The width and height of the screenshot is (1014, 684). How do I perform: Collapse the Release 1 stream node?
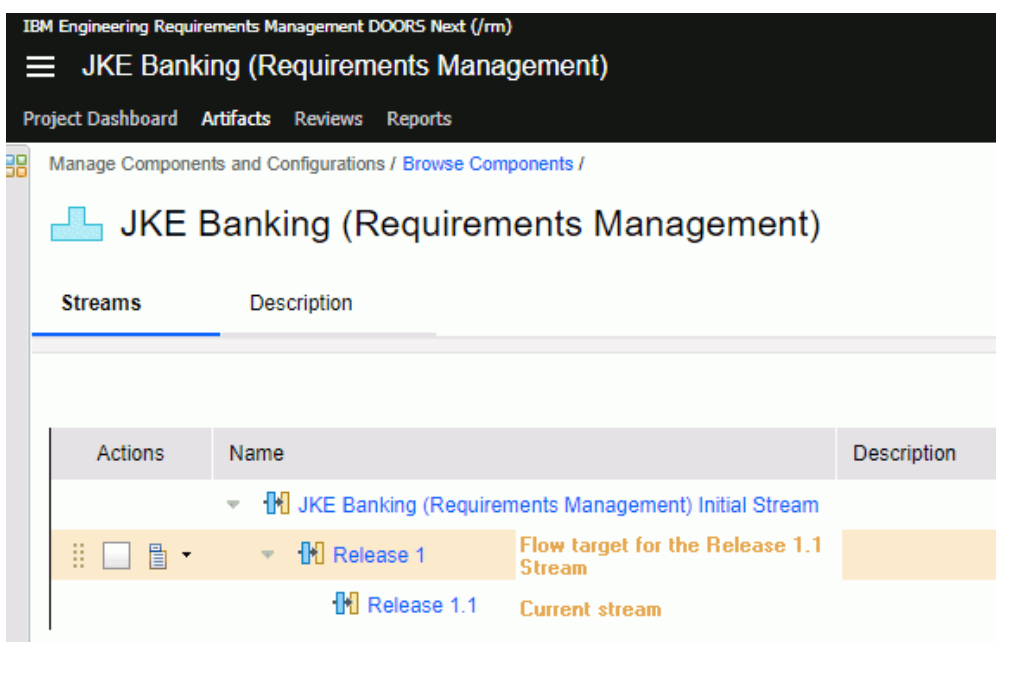(x=268, y=555)
